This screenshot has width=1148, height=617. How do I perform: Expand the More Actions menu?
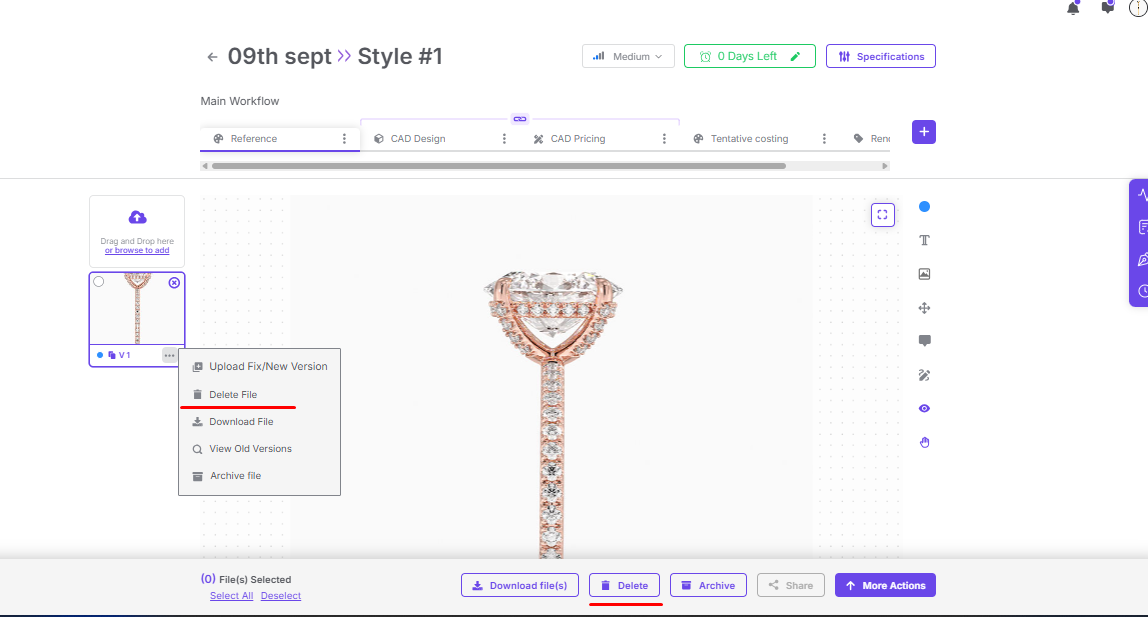coord(885,586)
